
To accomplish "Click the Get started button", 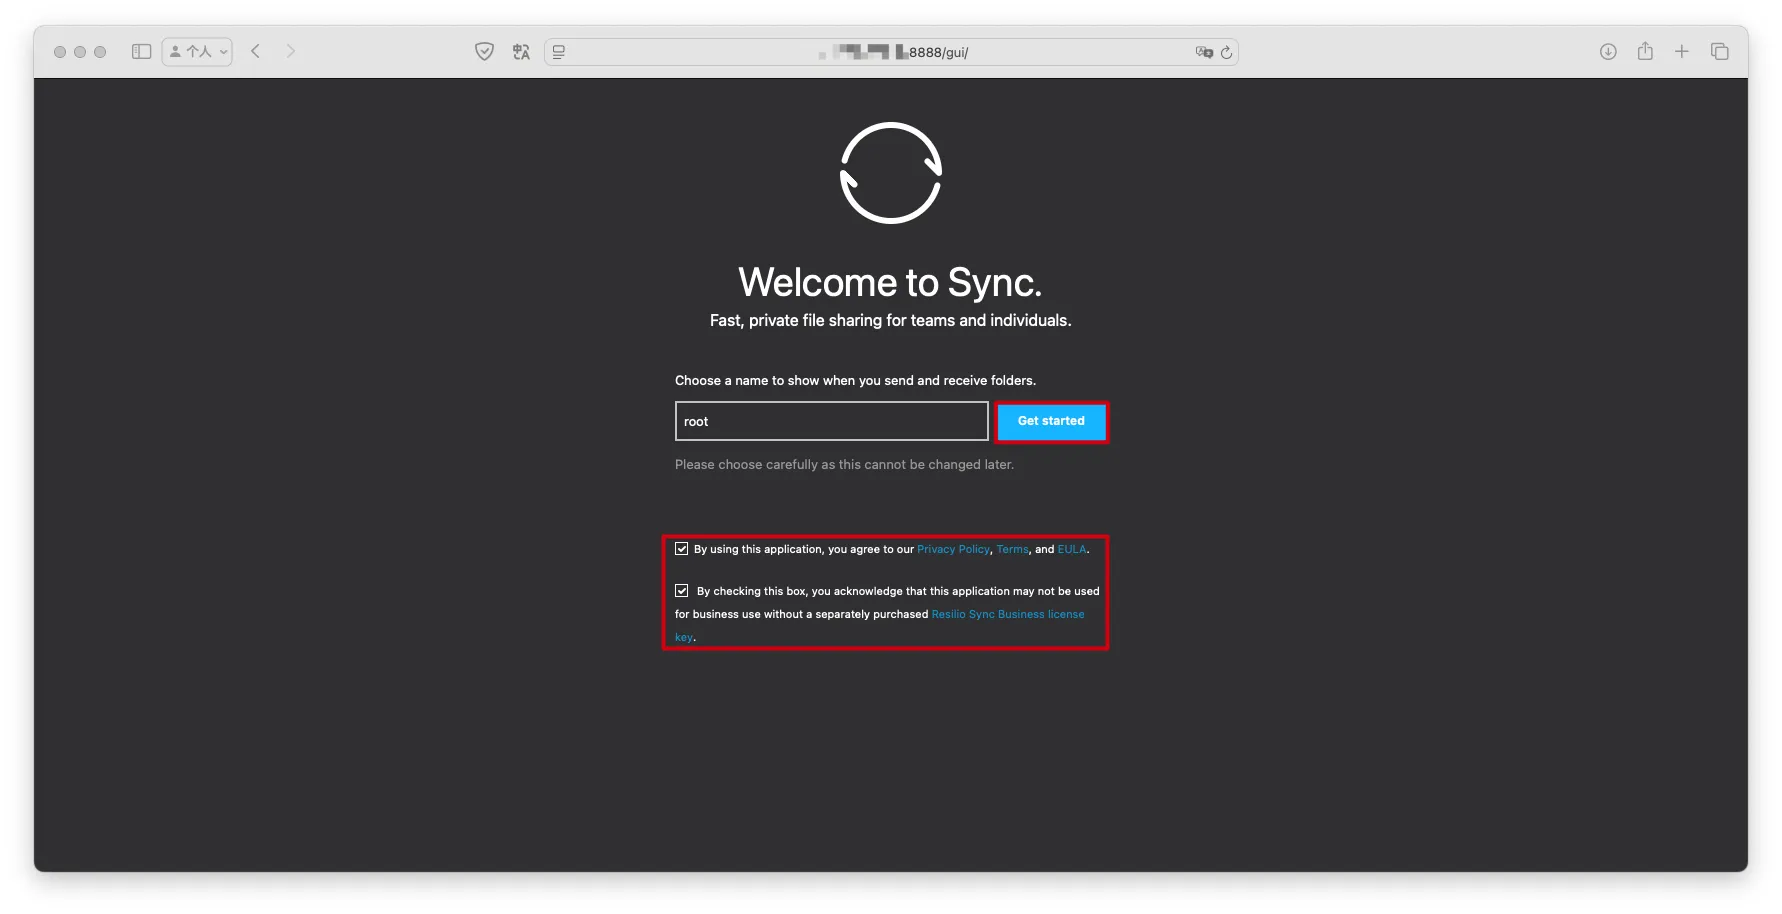I will tap(1051, 422).
